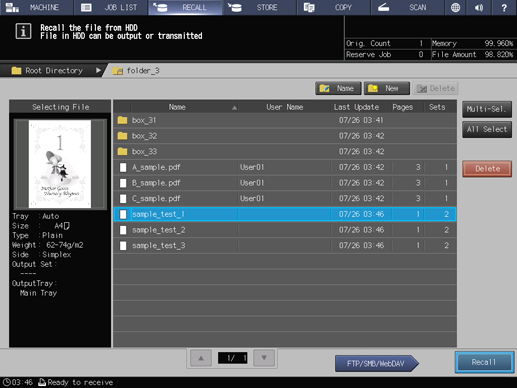Go to next page with the down arrow
The height and width of the screenshot is (388, 517).
(264, 358)
